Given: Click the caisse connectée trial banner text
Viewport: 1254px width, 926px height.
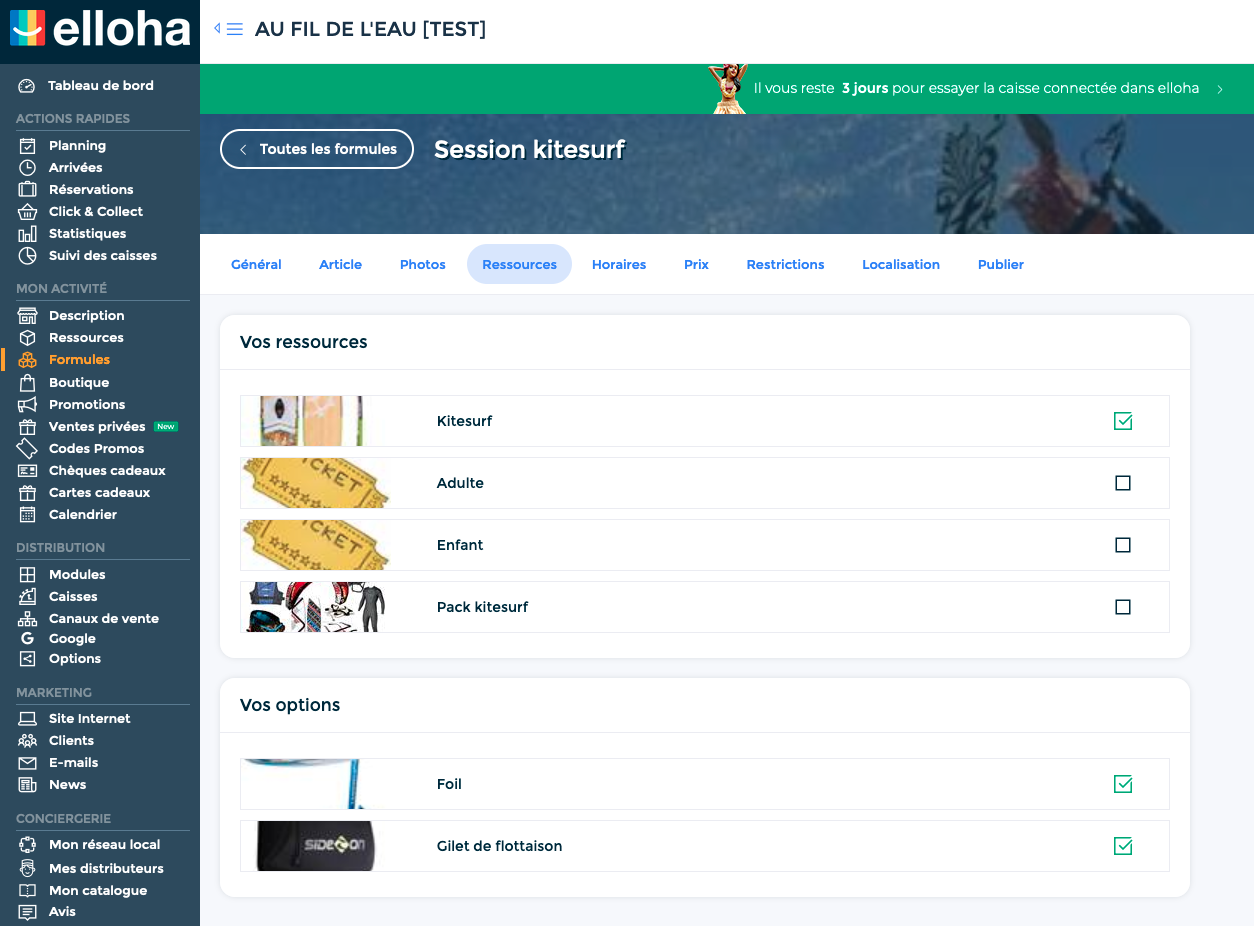Looking at the screenshot, I should coord(976,88).
